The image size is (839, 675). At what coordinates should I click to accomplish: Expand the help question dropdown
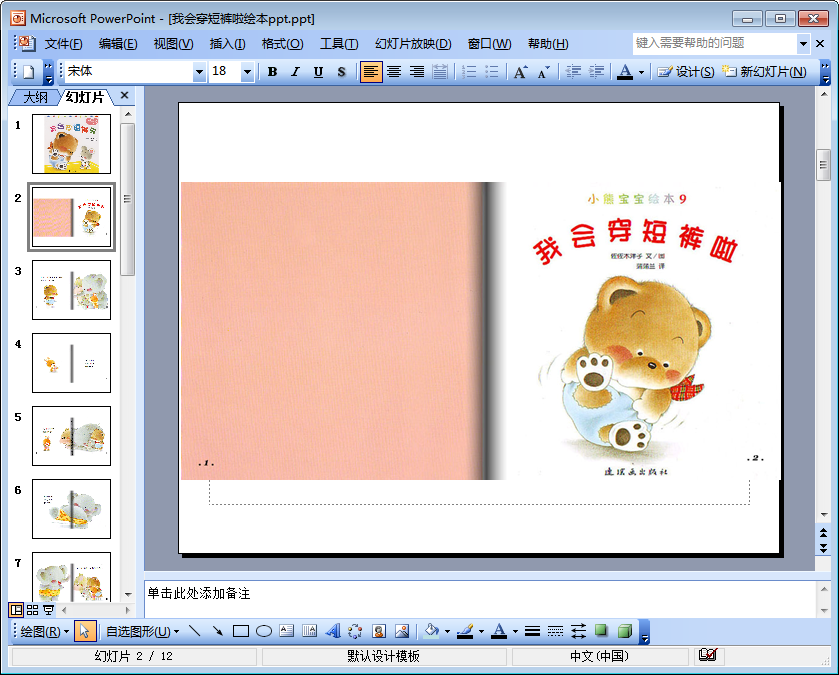pyautogui.click(x=803, y=44)
